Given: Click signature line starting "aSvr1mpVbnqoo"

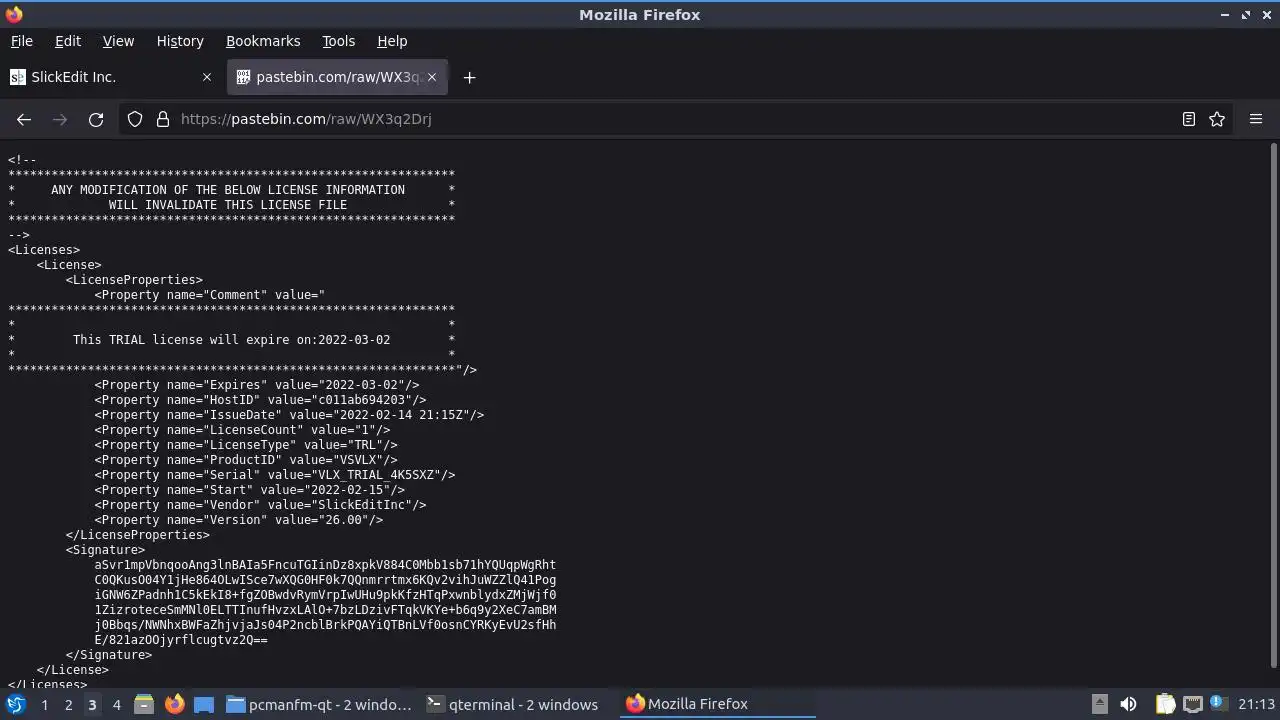Looking at the screenshot, I should [325, 565].
